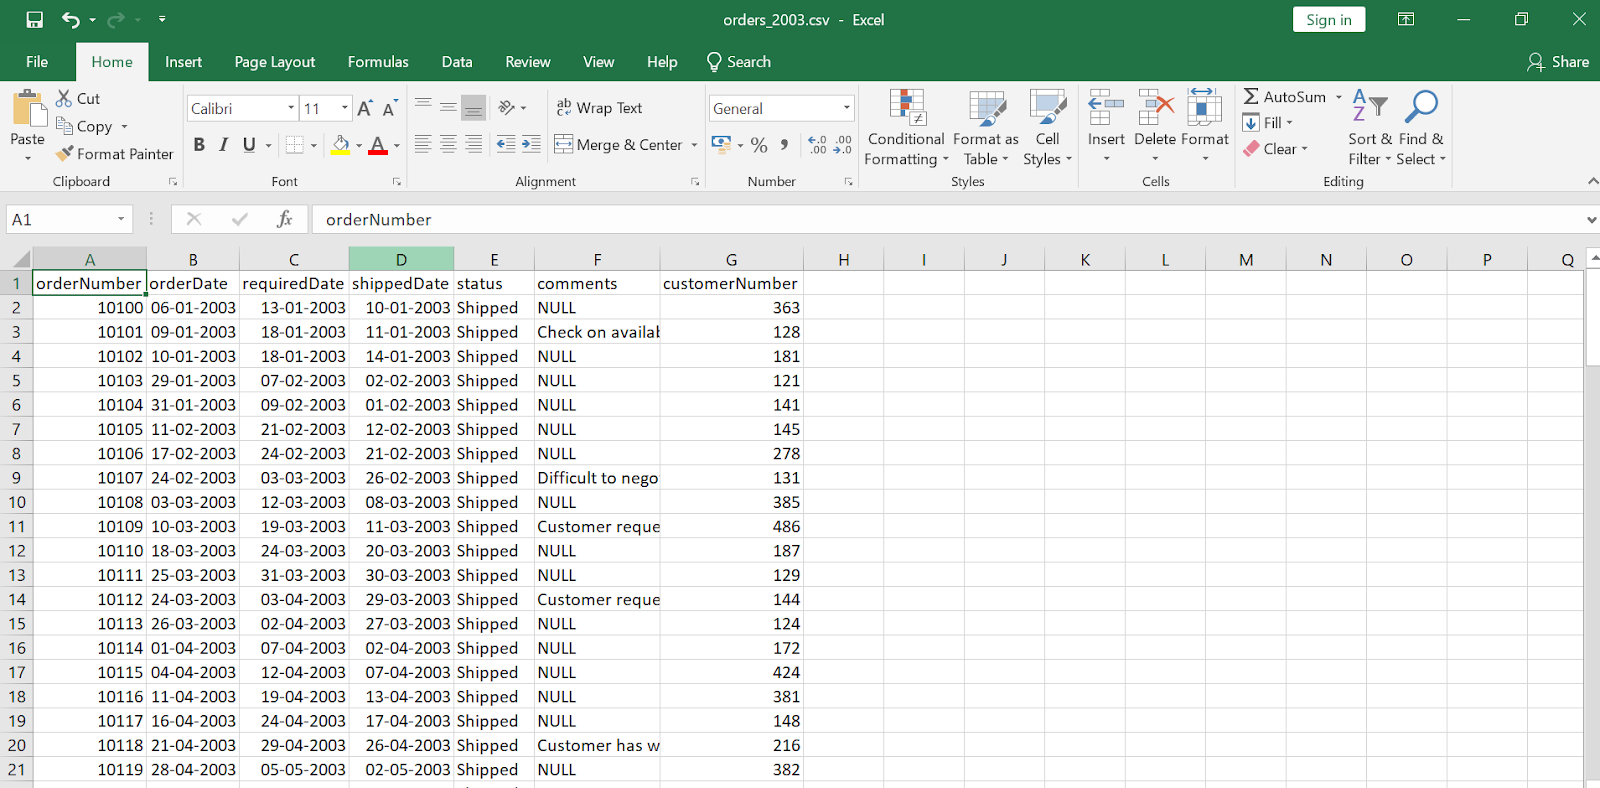Select column D header

click(x=401, y=260)
